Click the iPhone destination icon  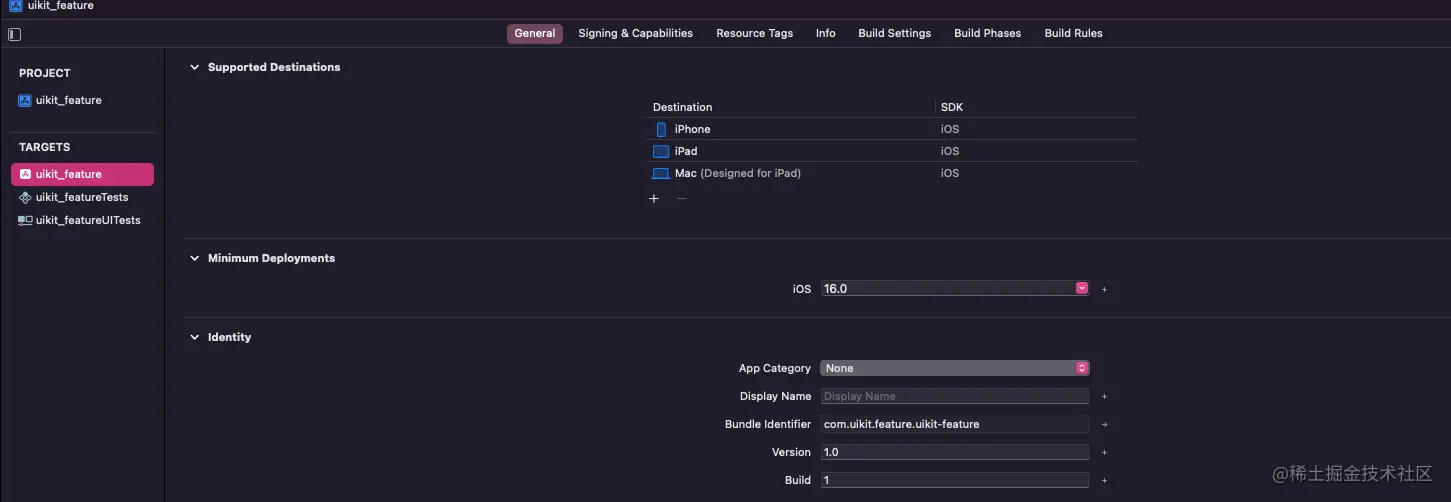(661, 129)
